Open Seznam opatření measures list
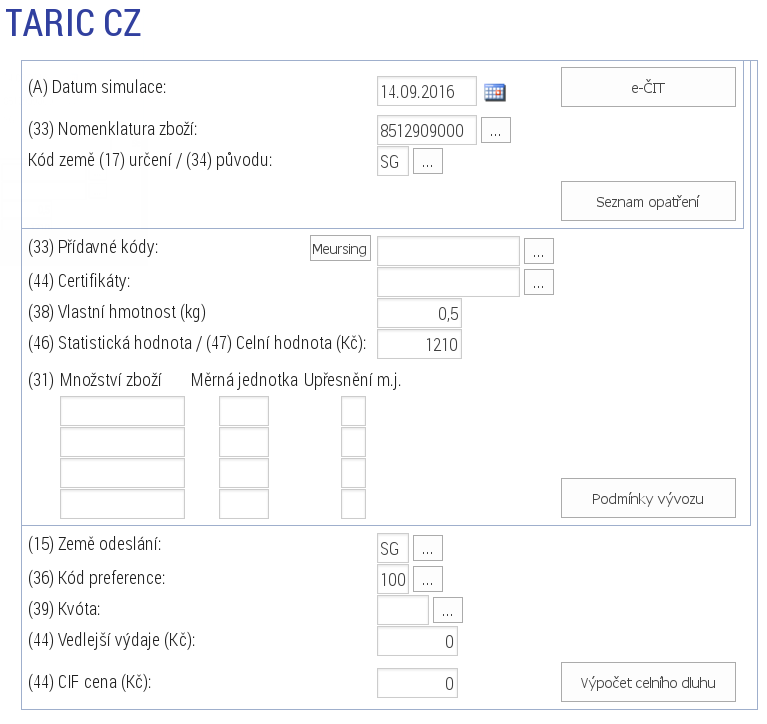767x724 pixels. pyautogui.click(x=648, y=201)
